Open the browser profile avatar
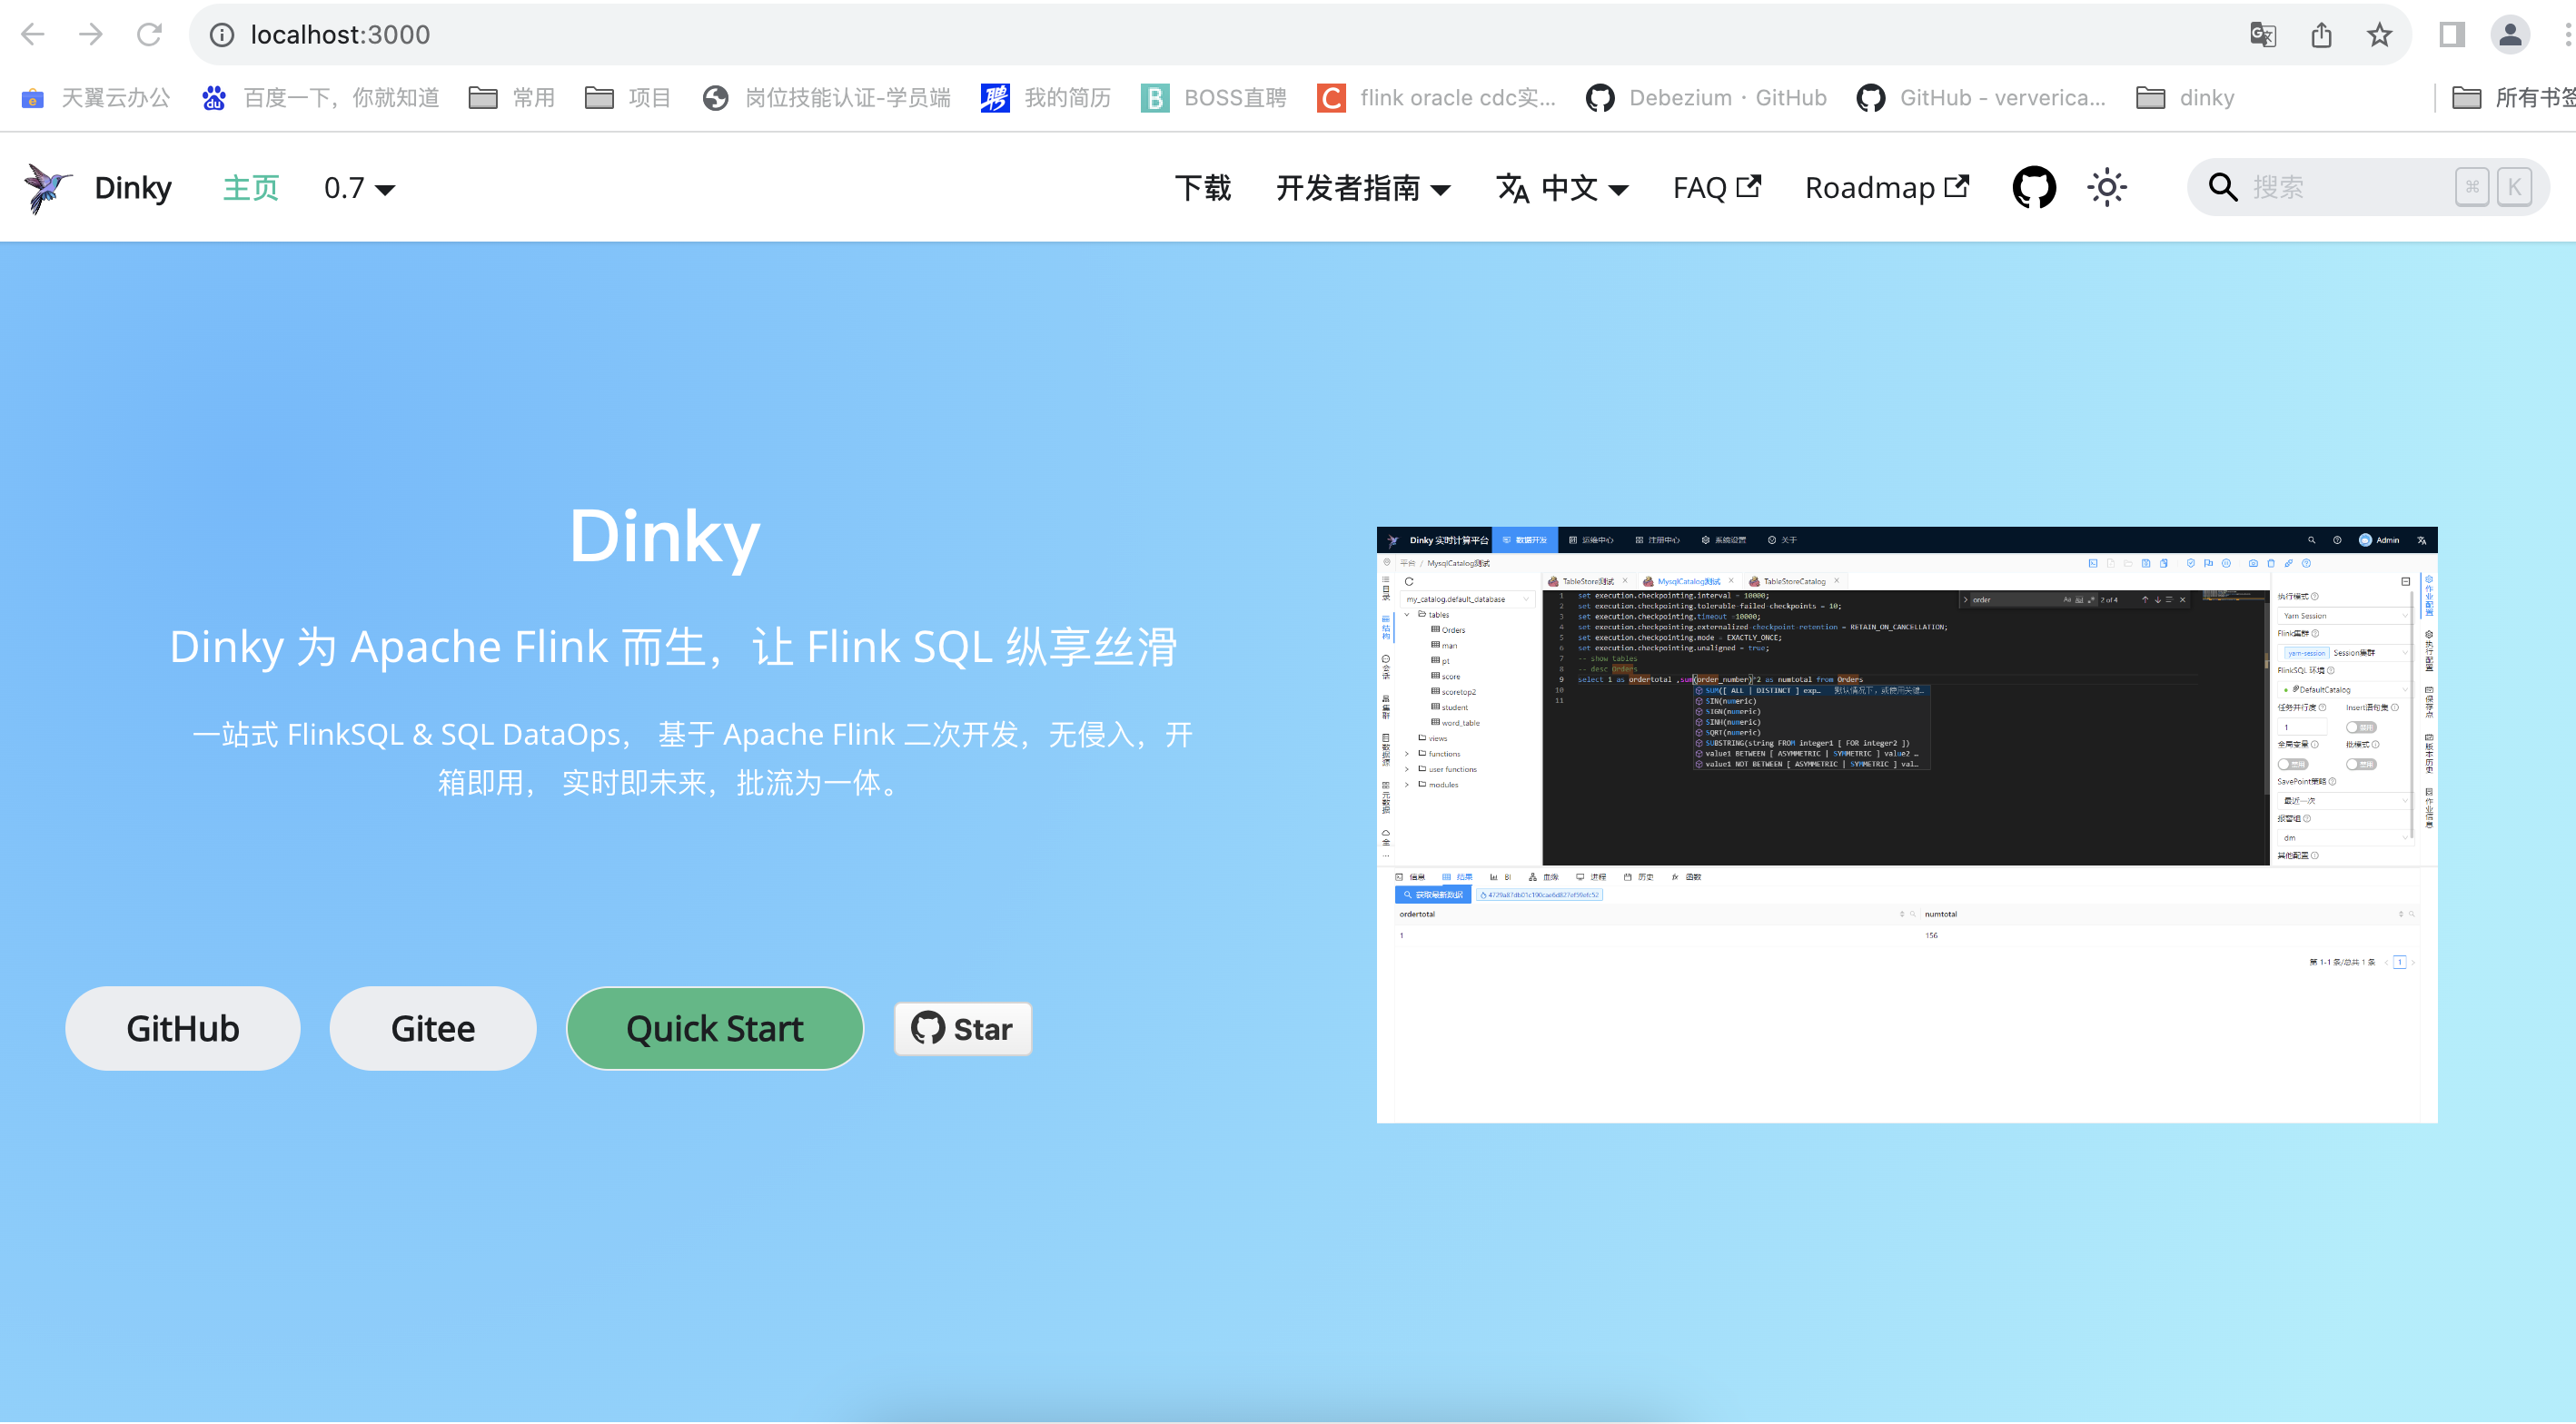Viewport: 2576px width, 1424px height. [x=2509, y=34]
